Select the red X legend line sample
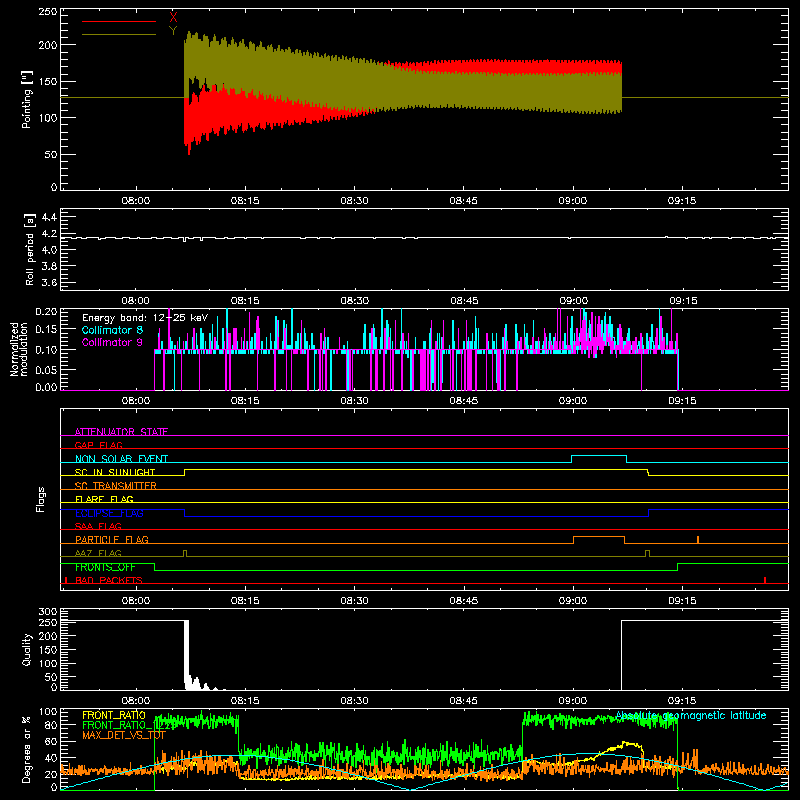Image resolution: width=800 pixels, height=800 pixels. click(x=119, y=21)
